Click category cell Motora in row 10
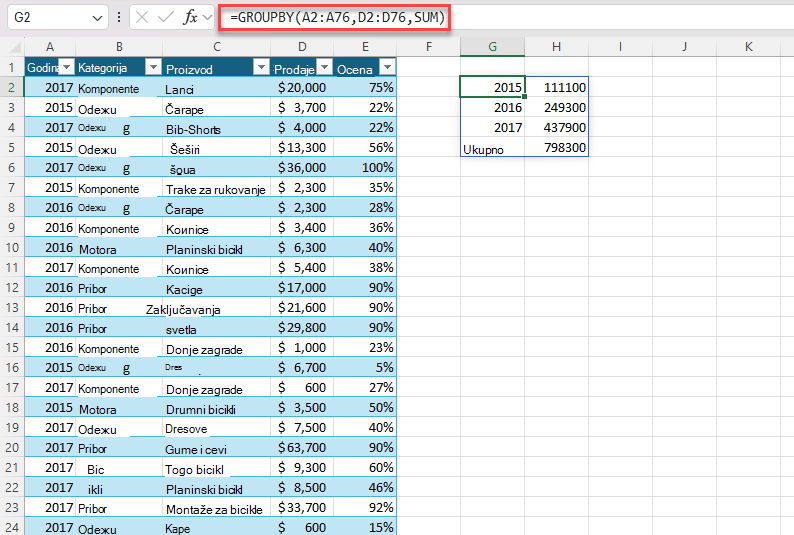The width and height of the screenshot is (794, 535). [x=119, y=248]
